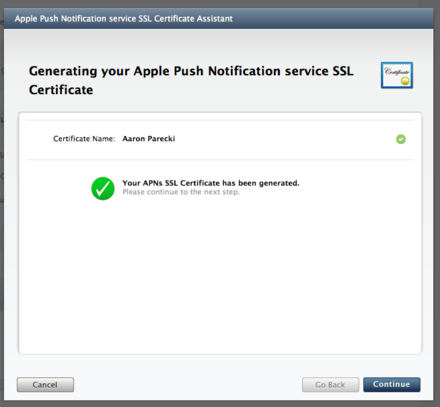Click the certificate icon with gold seal
Viewport: 440px width, 407px height.
pos(397,75)
